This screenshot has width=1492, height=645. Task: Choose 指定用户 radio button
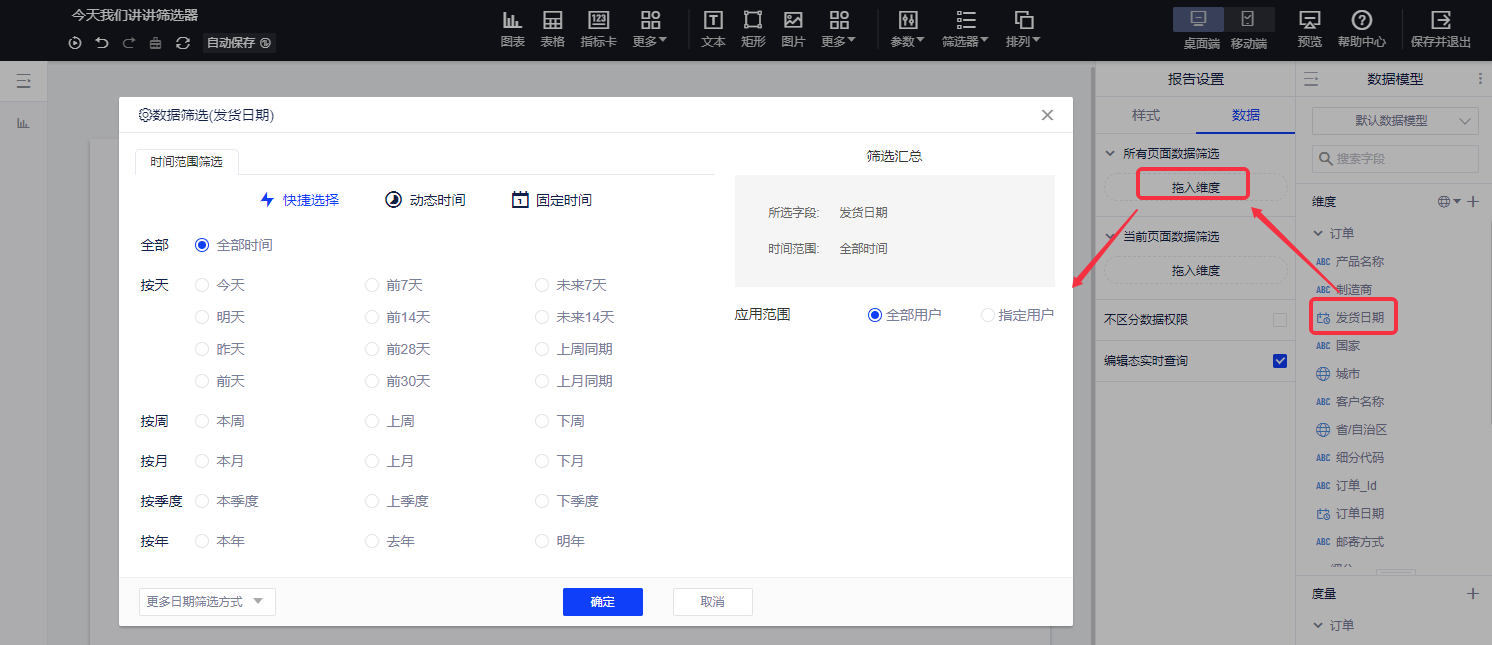click(x=988, y=315)
